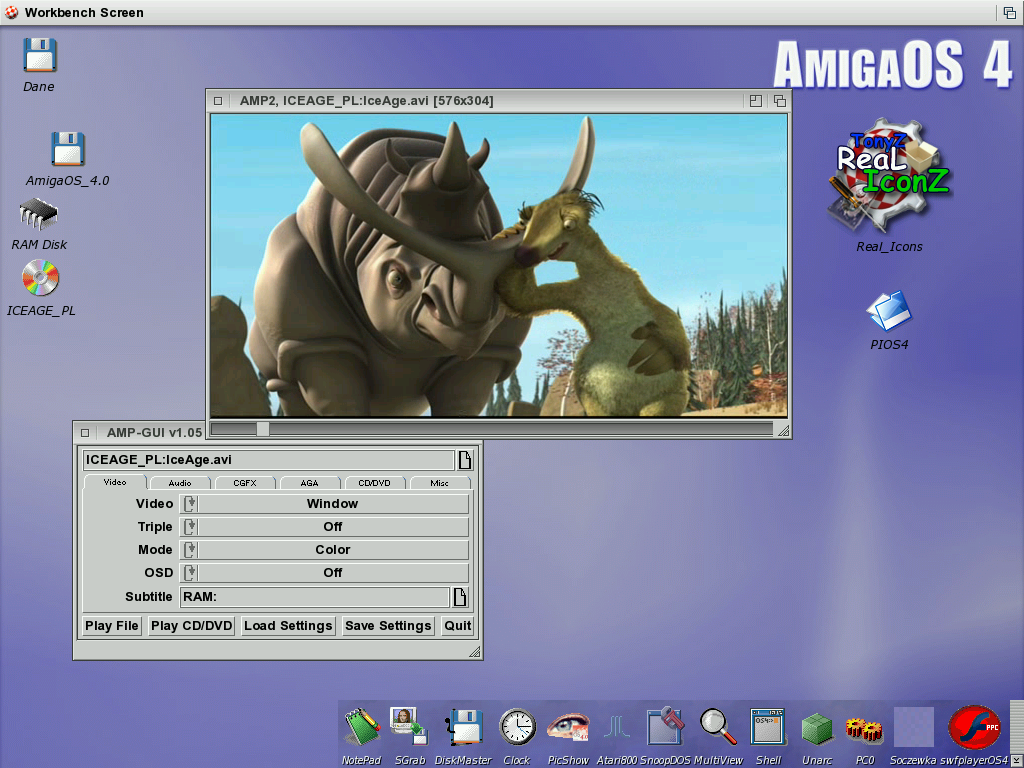Click zoom gadget of AMP2 window
The height and width of the screenshot is (768, 1024).
point(756,101)
